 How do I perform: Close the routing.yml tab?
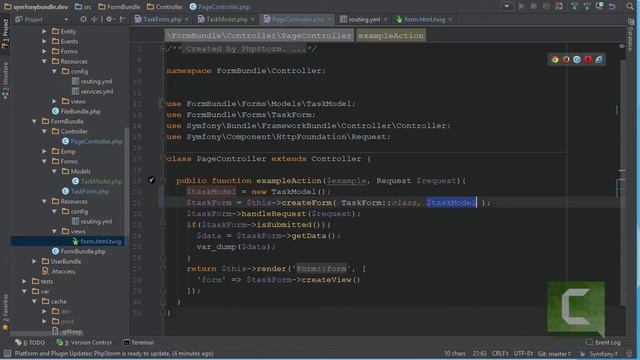(x=385, y=19)
